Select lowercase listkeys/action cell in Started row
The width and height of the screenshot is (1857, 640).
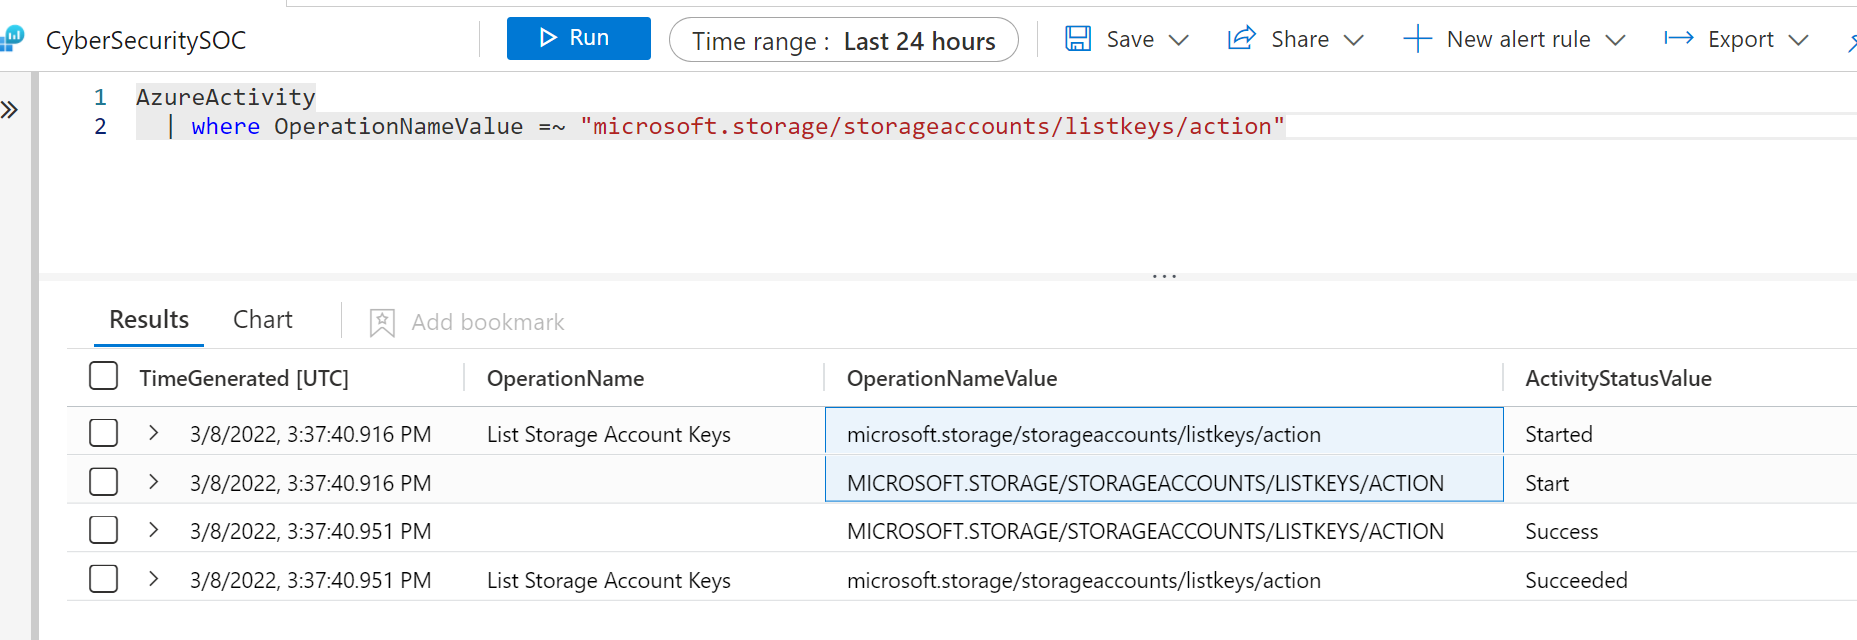1164,431
